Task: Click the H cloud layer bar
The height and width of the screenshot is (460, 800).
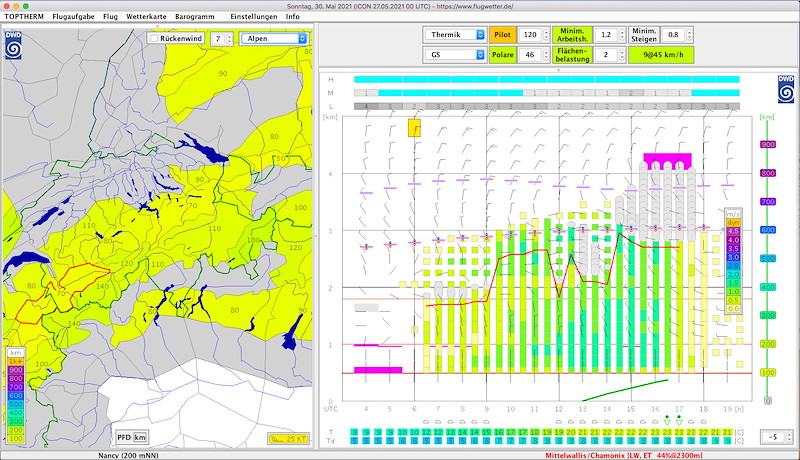Action: coord(547,80)
